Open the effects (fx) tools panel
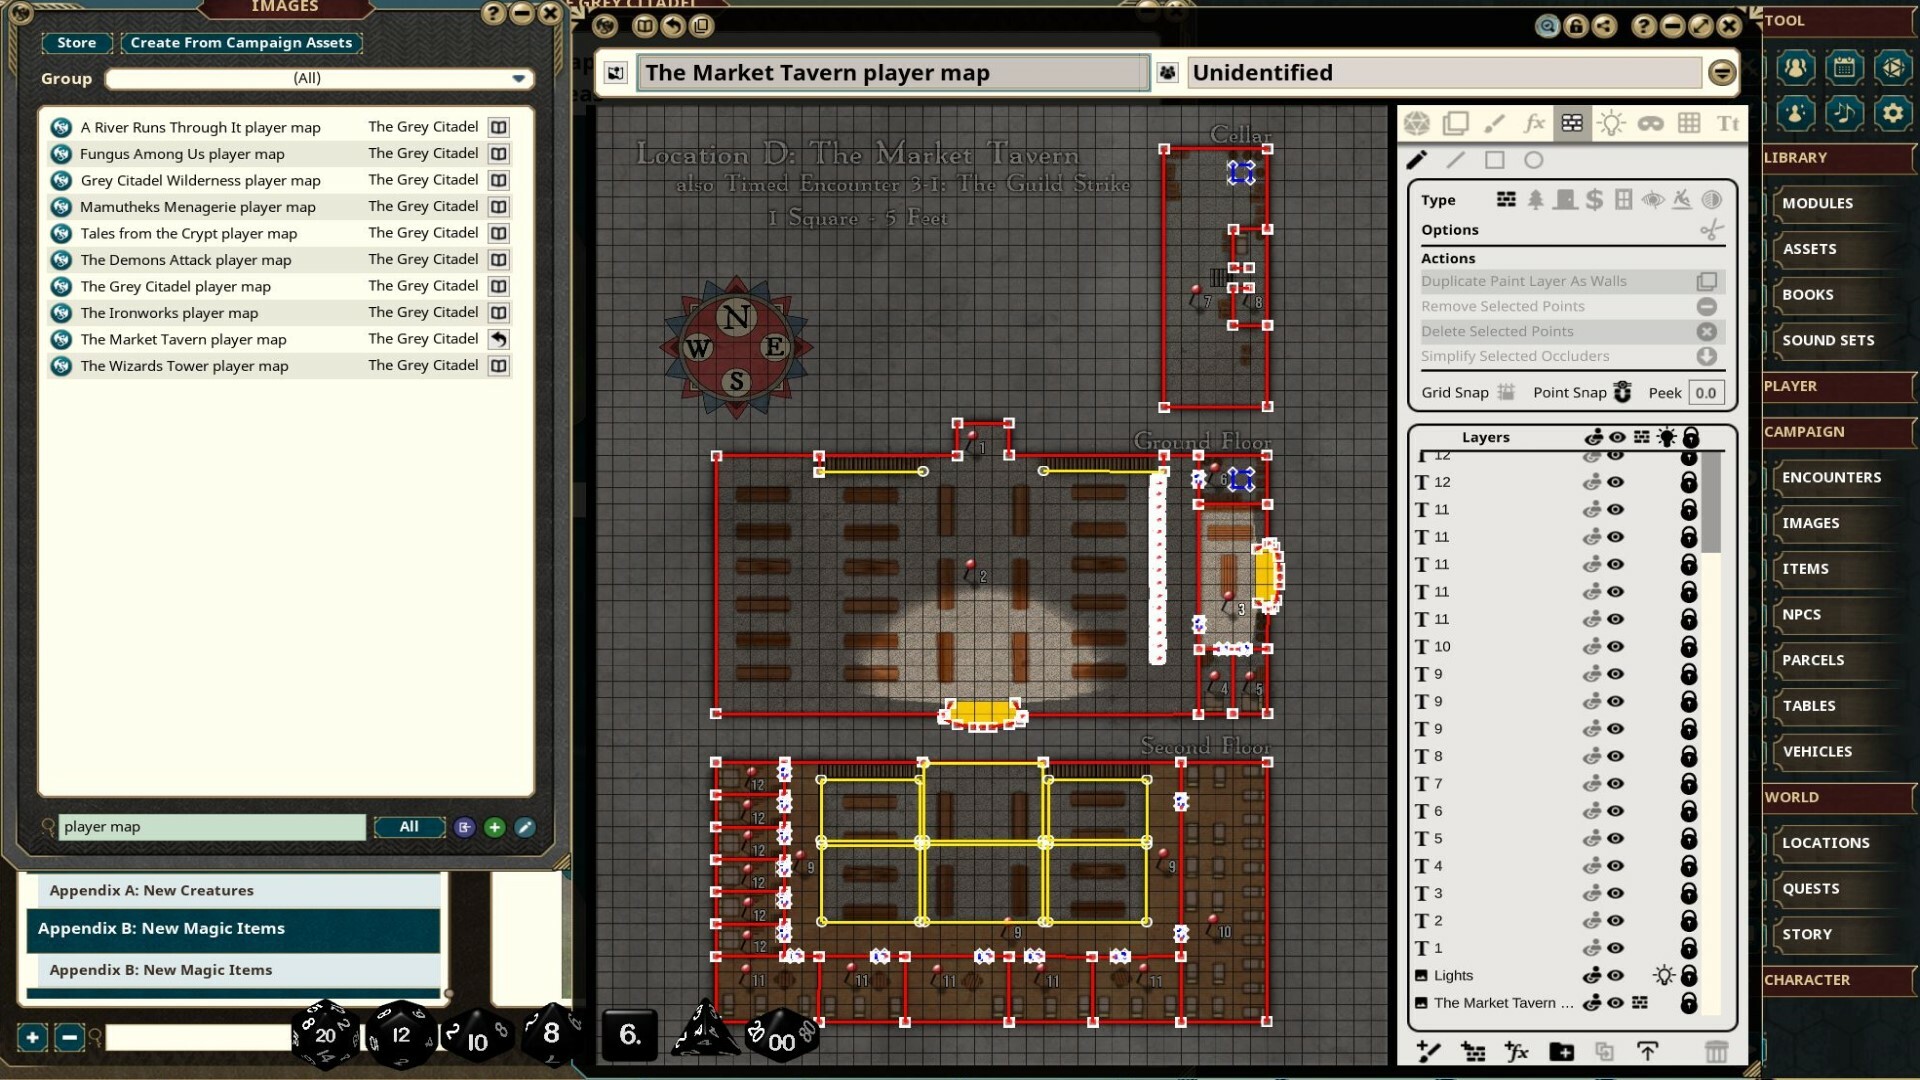Image resolution: width=1920 pixels, height=1080 pixels. coord(1534,123)
